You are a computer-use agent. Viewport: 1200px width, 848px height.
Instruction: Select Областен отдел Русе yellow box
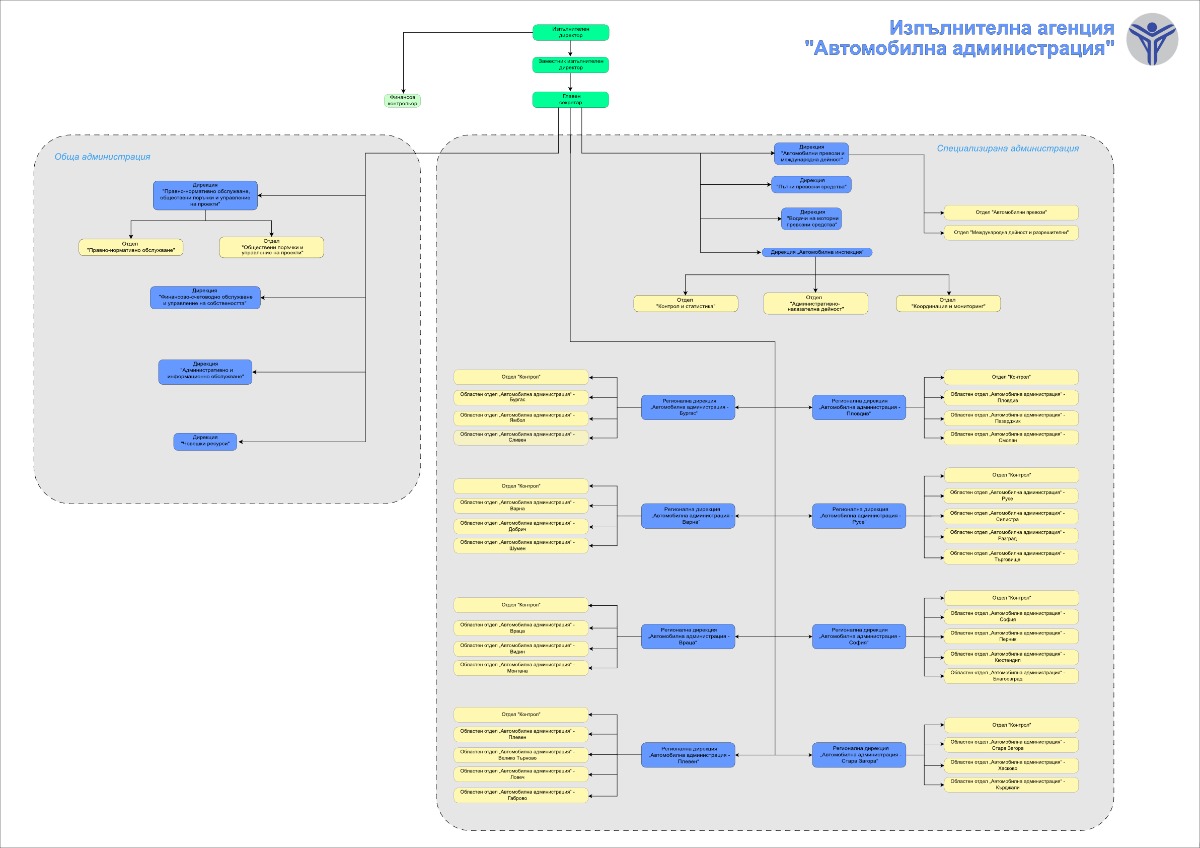click(x=1012, y=496)
